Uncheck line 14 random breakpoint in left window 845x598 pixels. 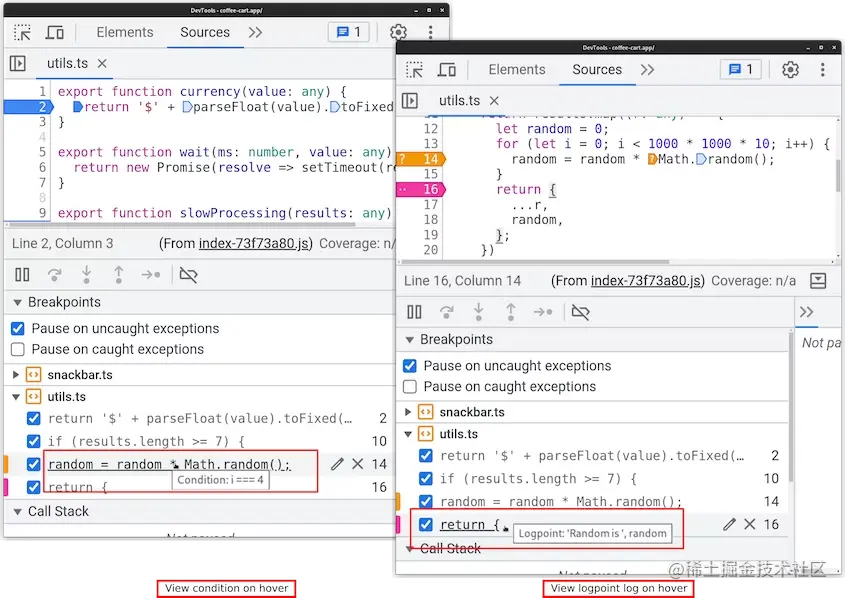[33, 464]
